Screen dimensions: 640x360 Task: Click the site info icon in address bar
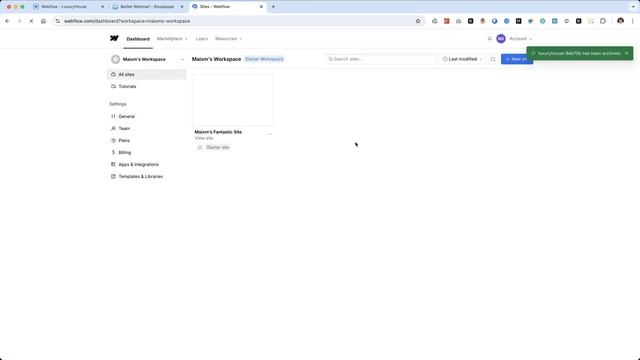coord(58,21)
